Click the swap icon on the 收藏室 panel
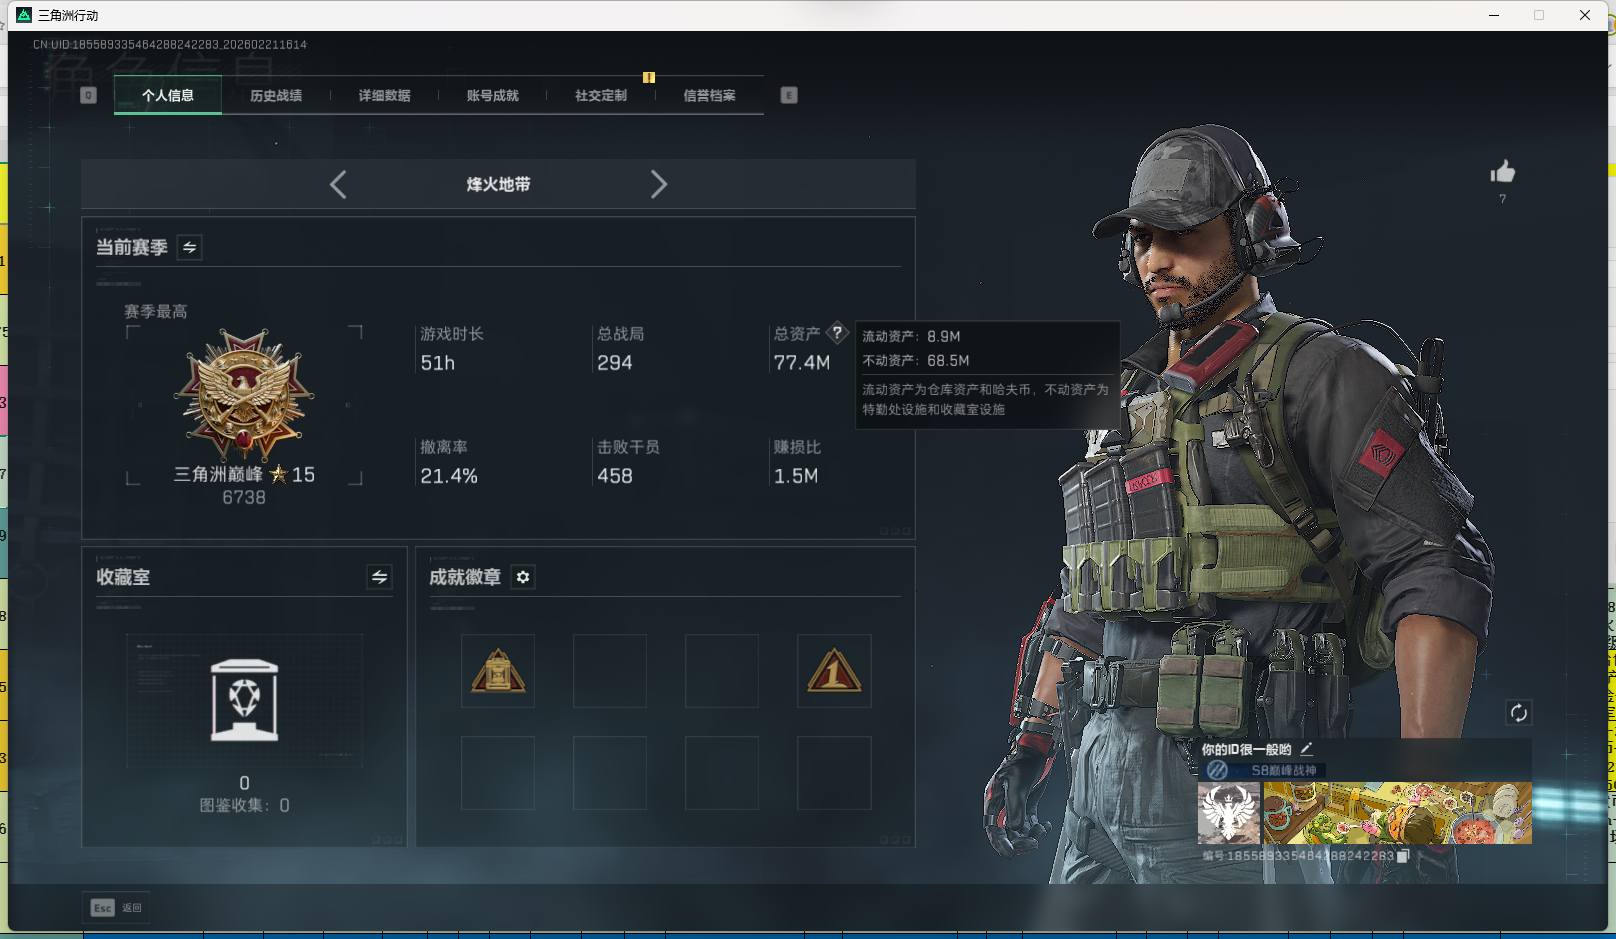 (378, 577)
